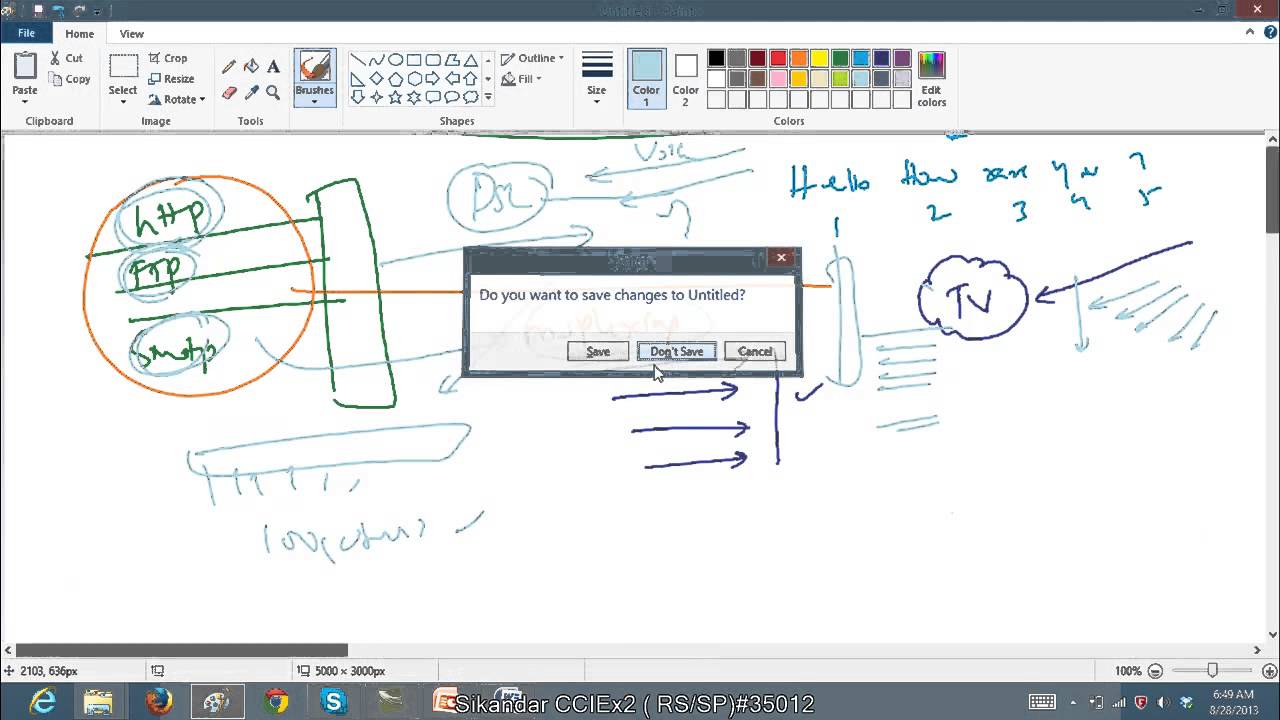Image resolution: width=1280 pixels, height=720 pixels.
Task: Activate Color 2 background selector
Action: click(685, 79)
